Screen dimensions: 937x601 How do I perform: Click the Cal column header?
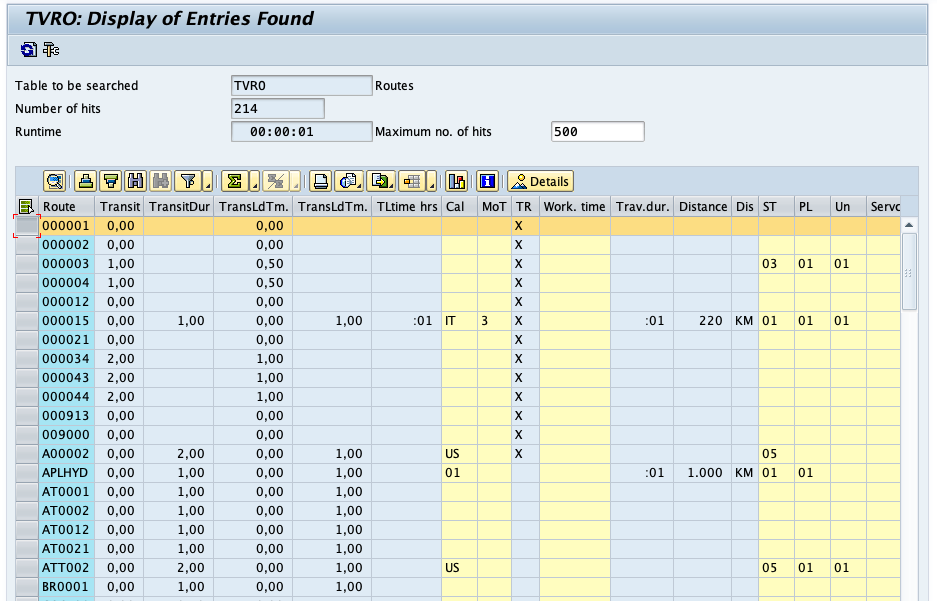pyautogui.click(x=459, y=207)
